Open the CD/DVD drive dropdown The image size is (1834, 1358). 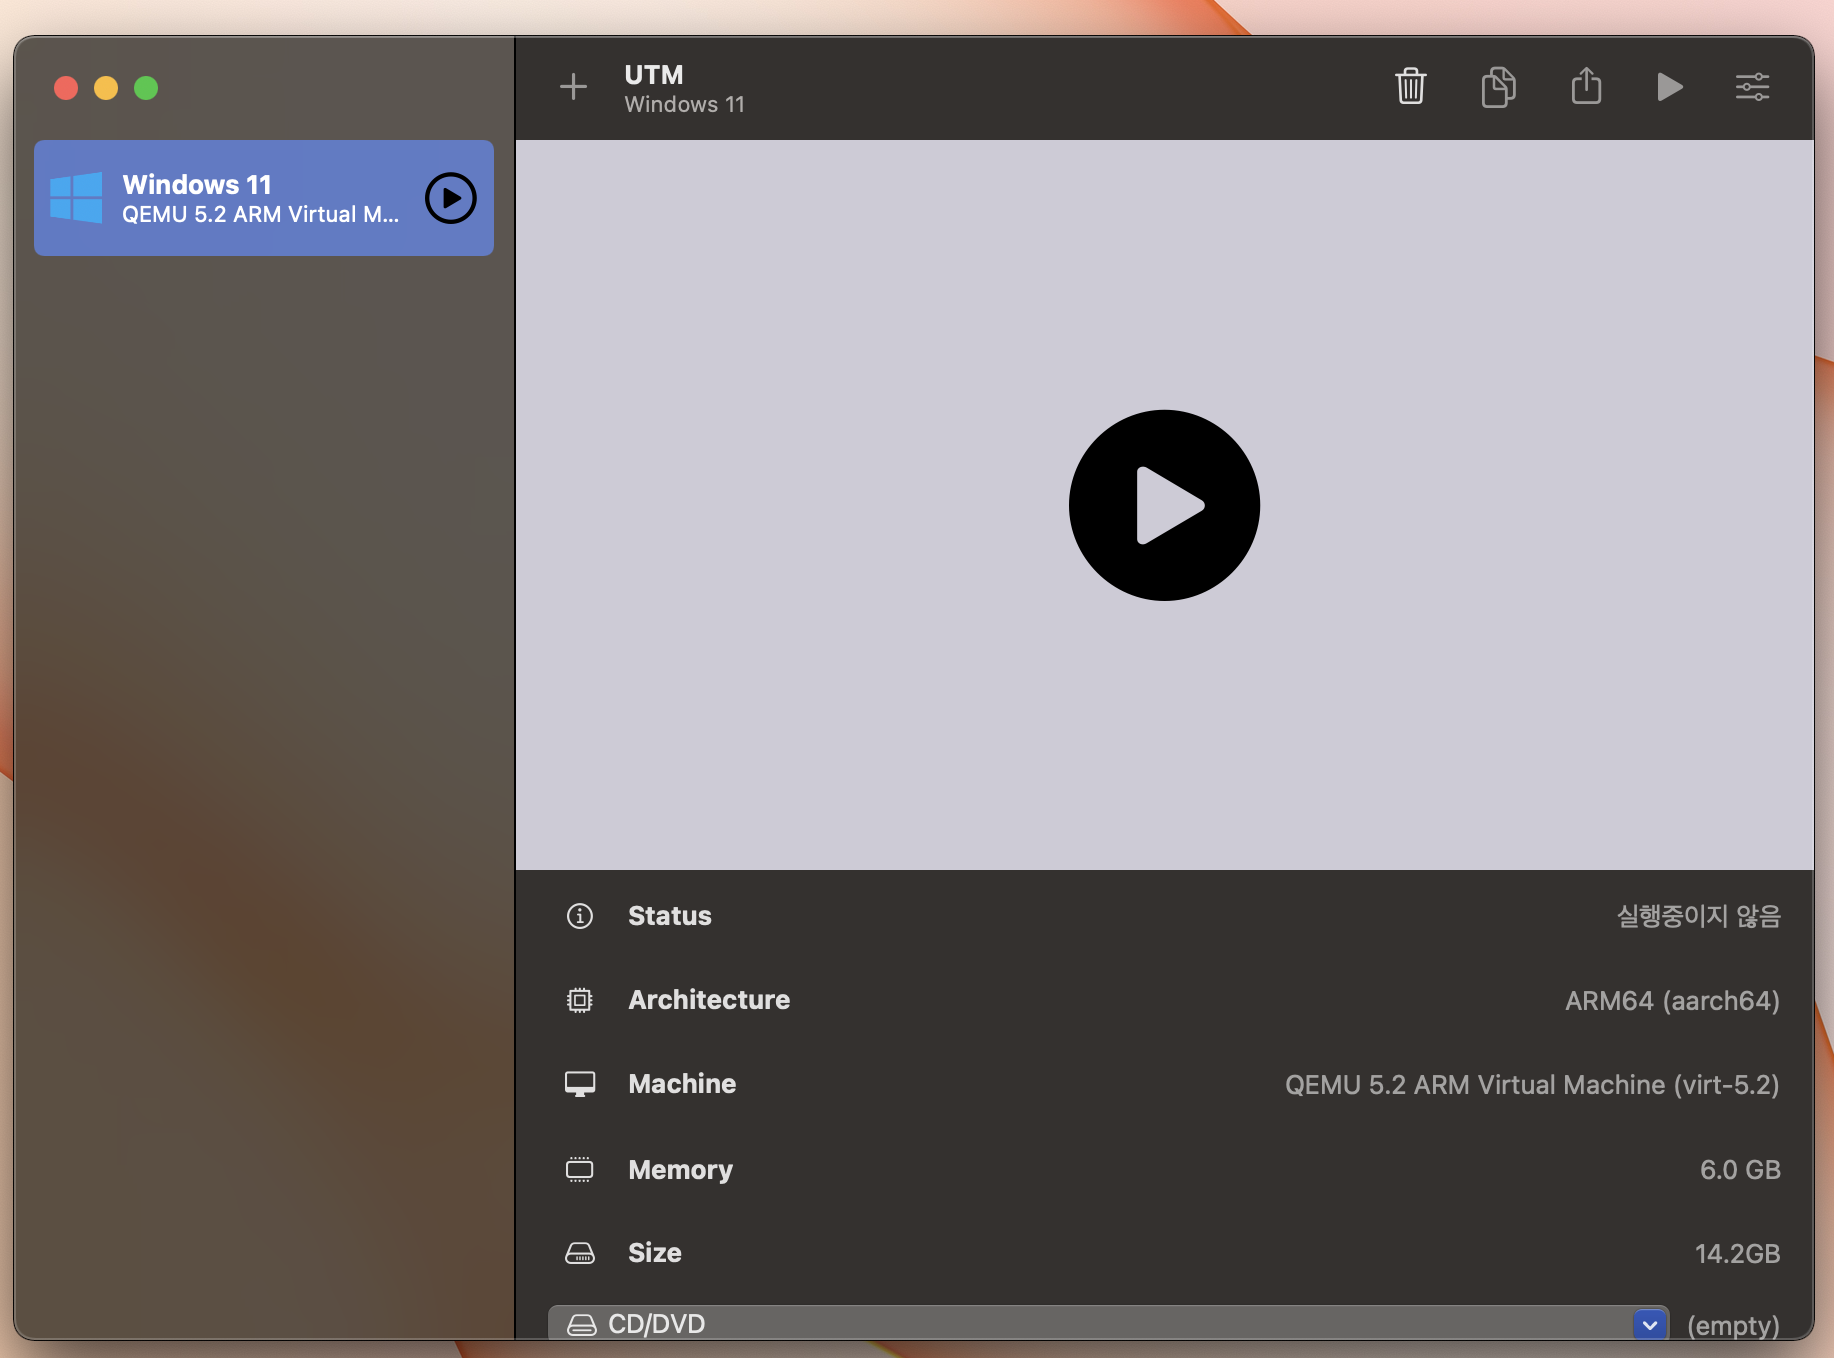1108,1324
